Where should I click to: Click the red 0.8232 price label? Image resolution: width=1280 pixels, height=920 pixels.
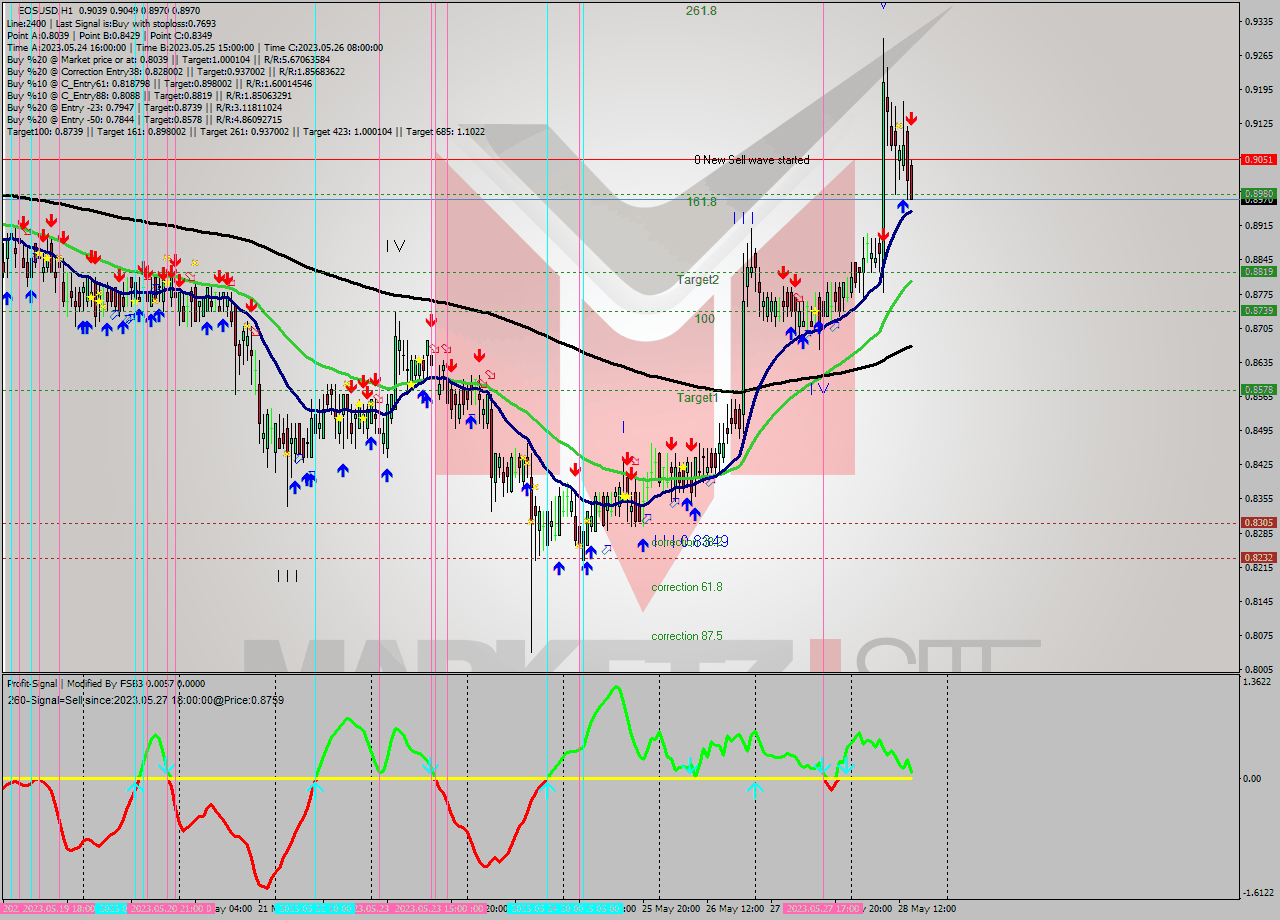1257,558
